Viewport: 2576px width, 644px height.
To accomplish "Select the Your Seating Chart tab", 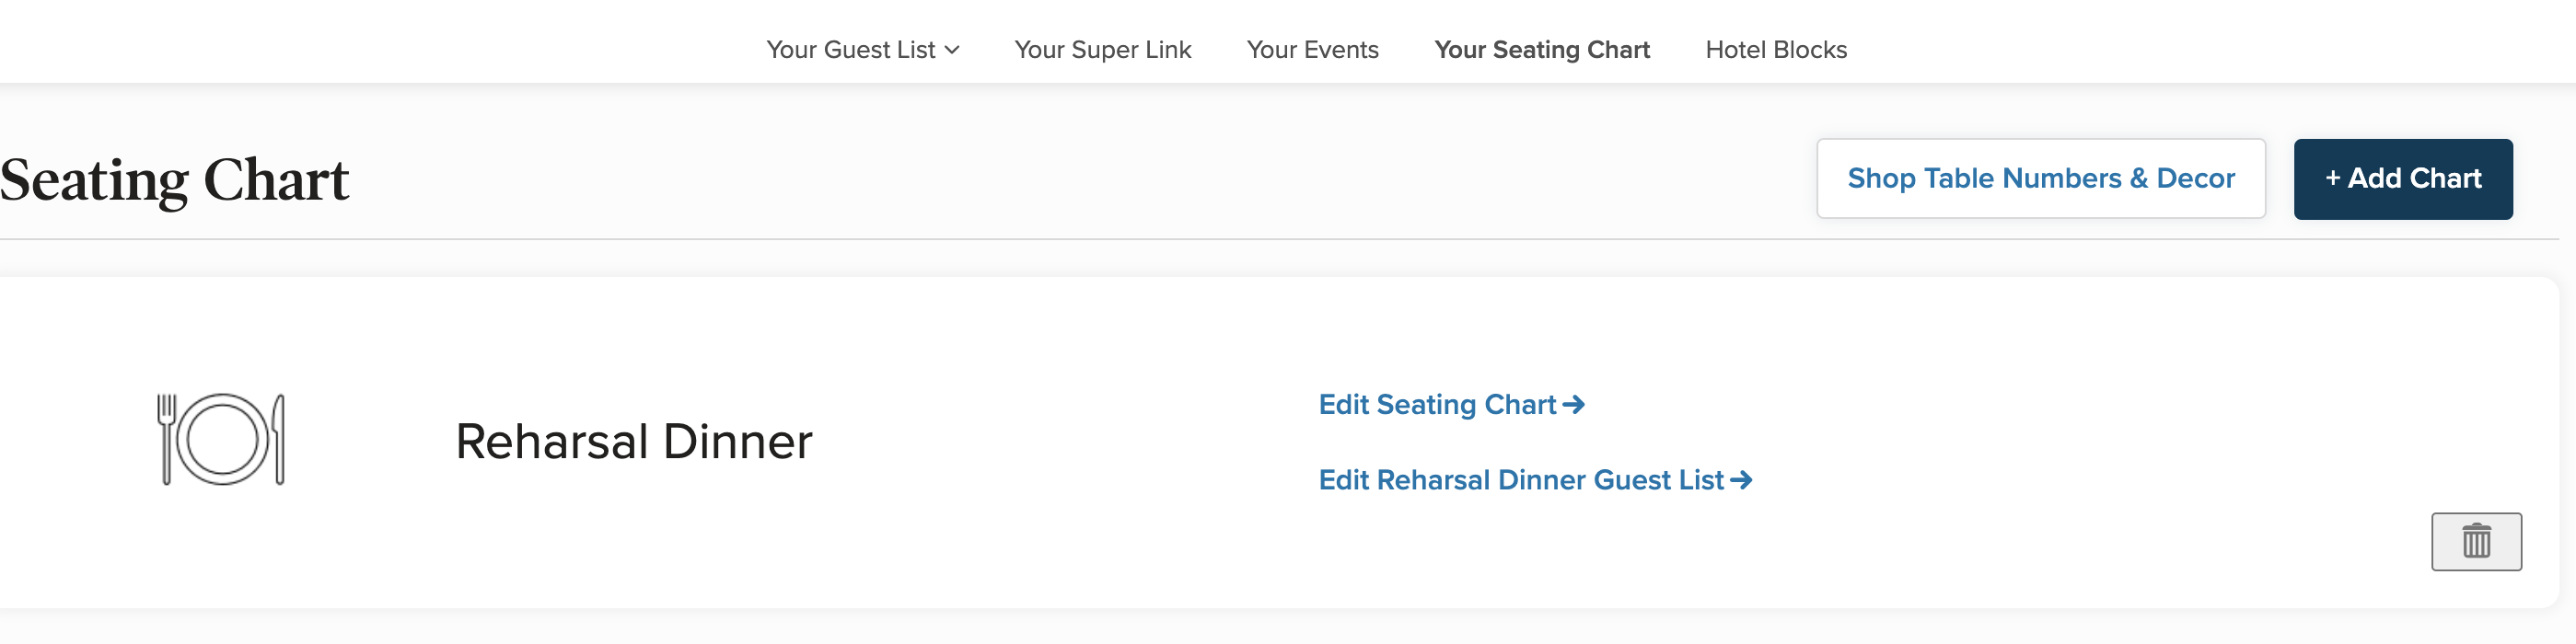I will [1541, 50].
